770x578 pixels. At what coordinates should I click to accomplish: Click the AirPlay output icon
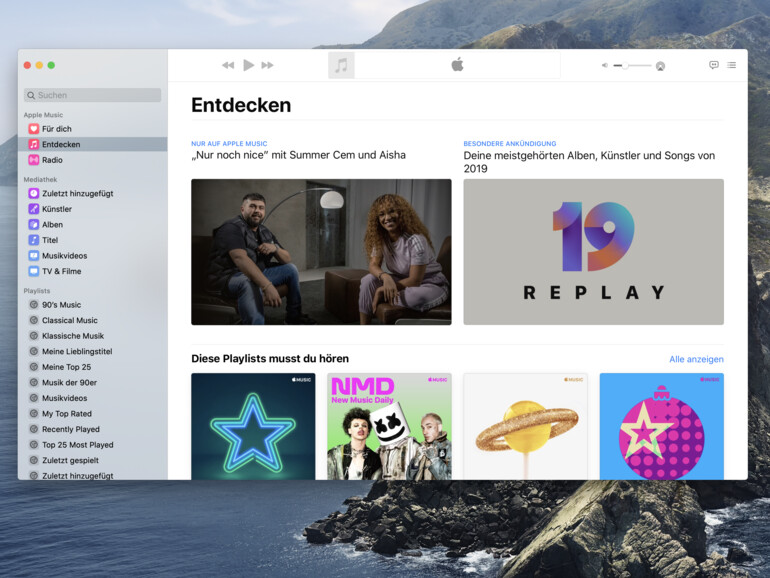point(660,66)
